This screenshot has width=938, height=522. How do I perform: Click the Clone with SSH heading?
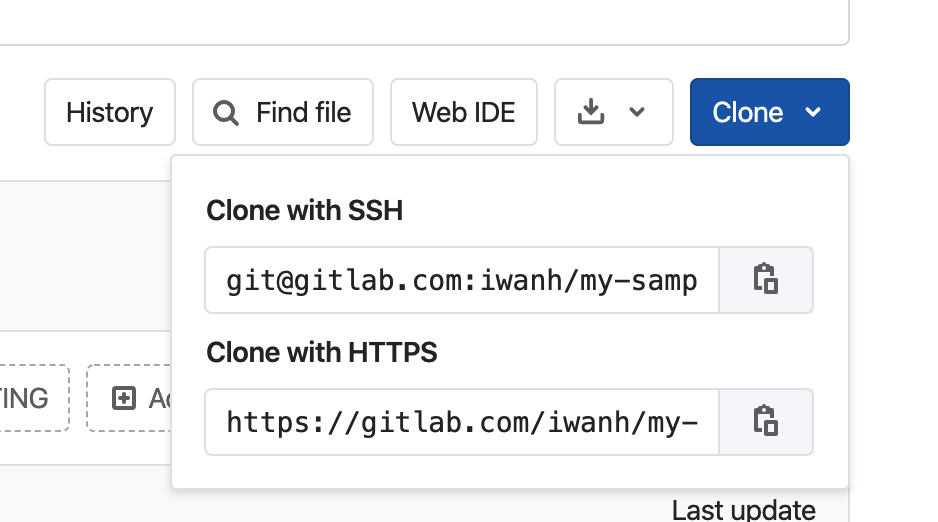[x=304, y=211]
